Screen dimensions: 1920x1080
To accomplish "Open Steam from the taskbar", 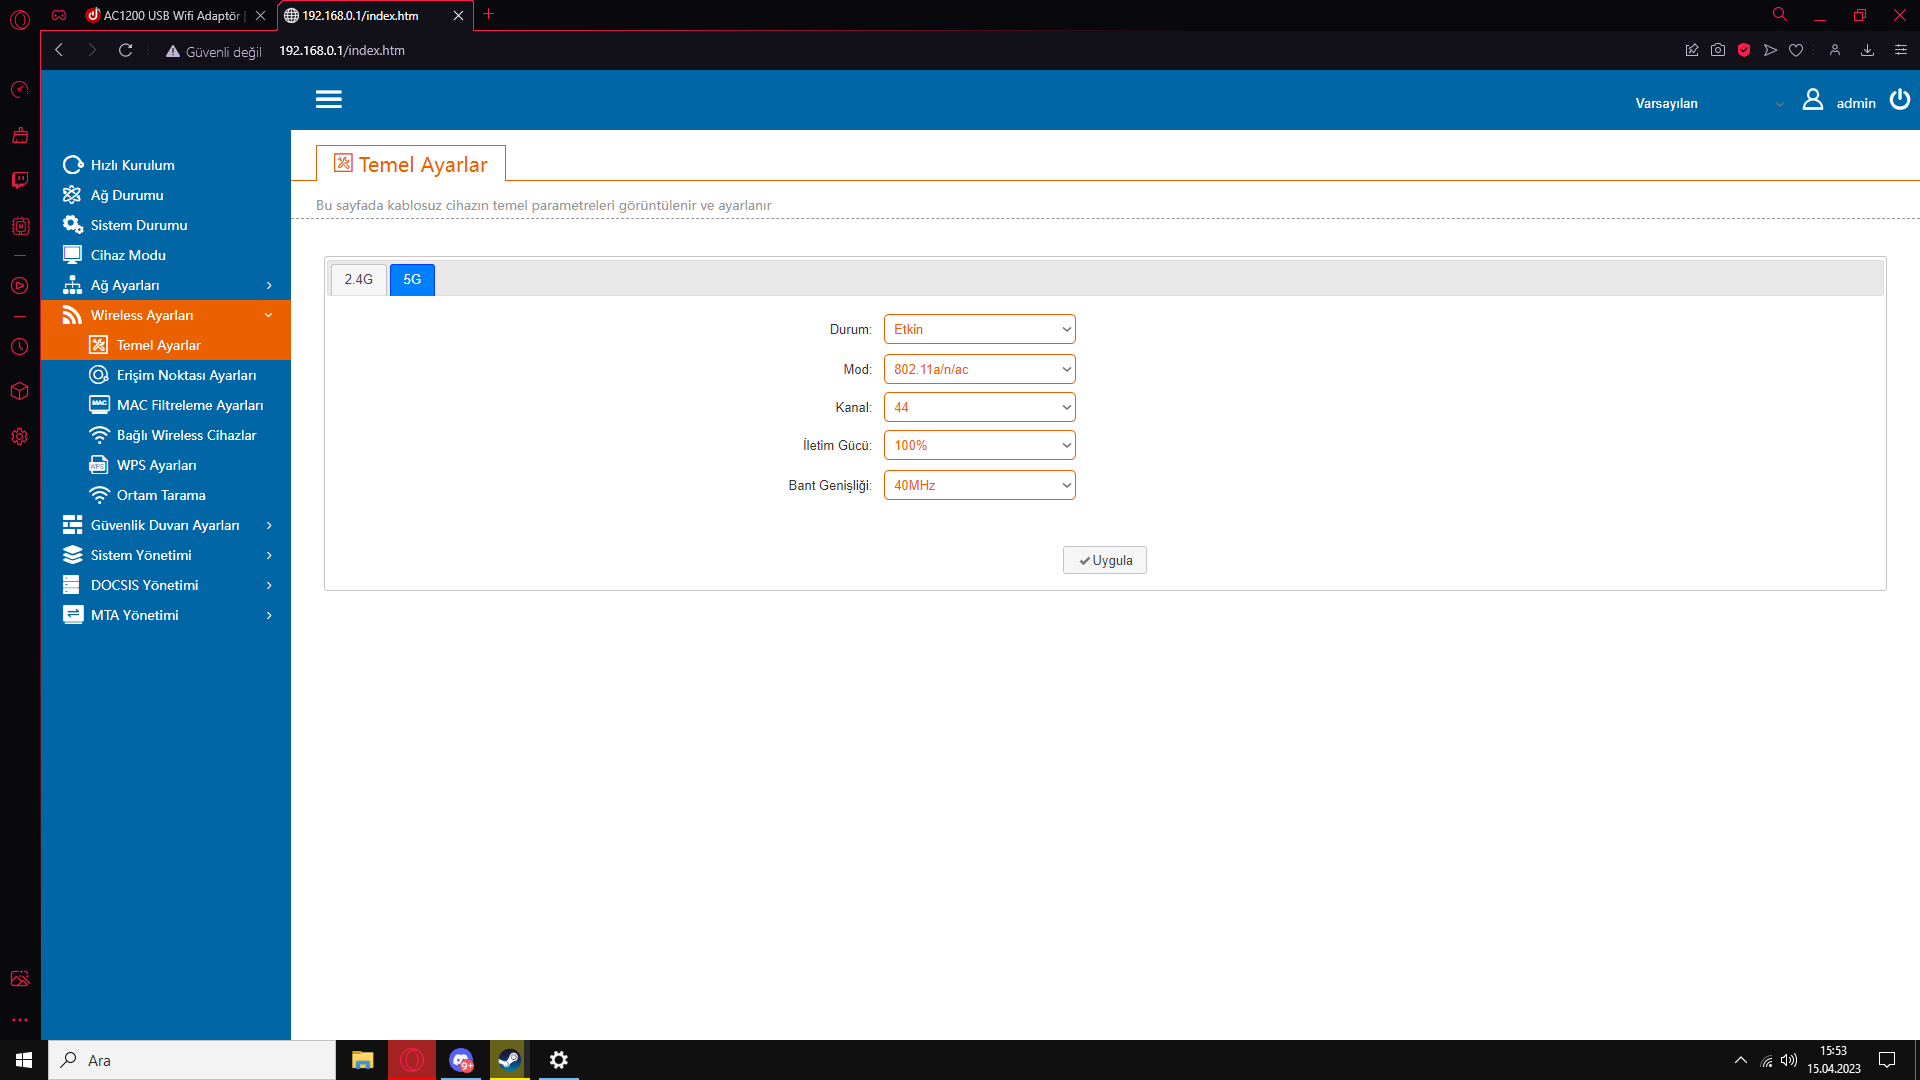I will click(x=509, y=1060).
